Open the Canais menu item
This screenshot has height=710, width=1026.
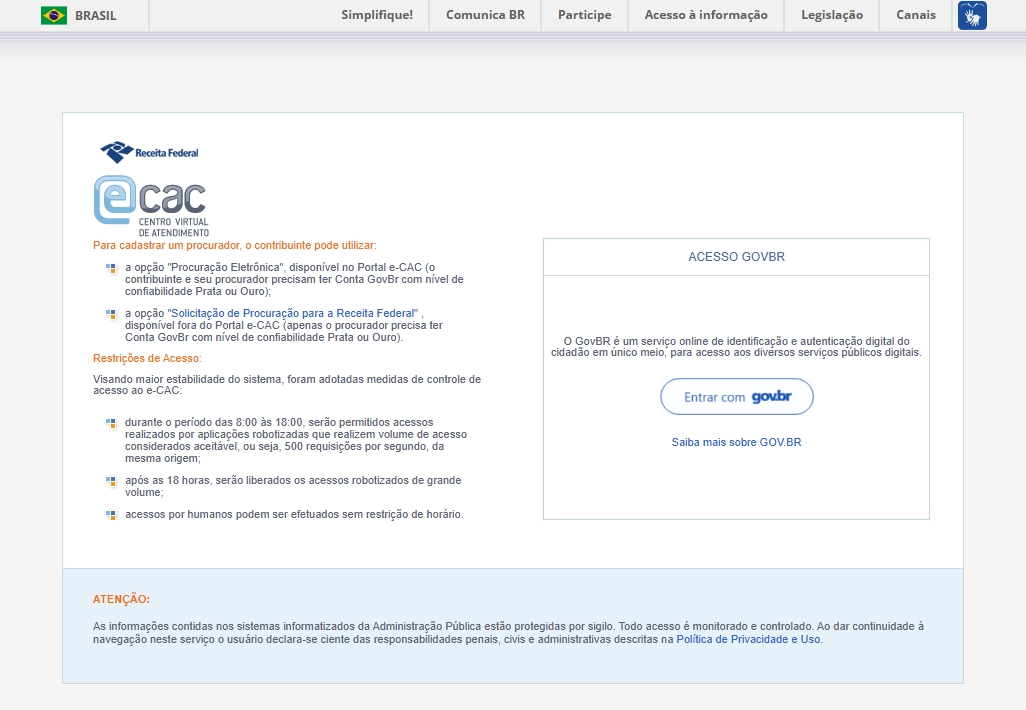(916, 15)
